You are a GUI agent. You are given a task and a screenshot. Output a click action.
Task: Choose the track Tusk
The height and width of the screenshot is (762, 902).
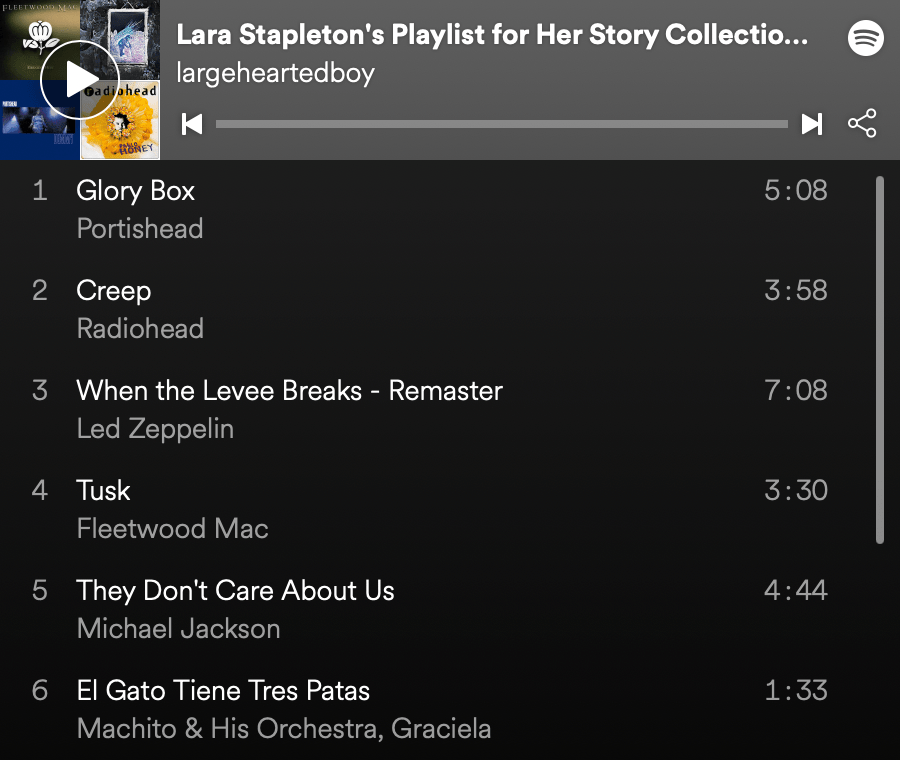103,491
